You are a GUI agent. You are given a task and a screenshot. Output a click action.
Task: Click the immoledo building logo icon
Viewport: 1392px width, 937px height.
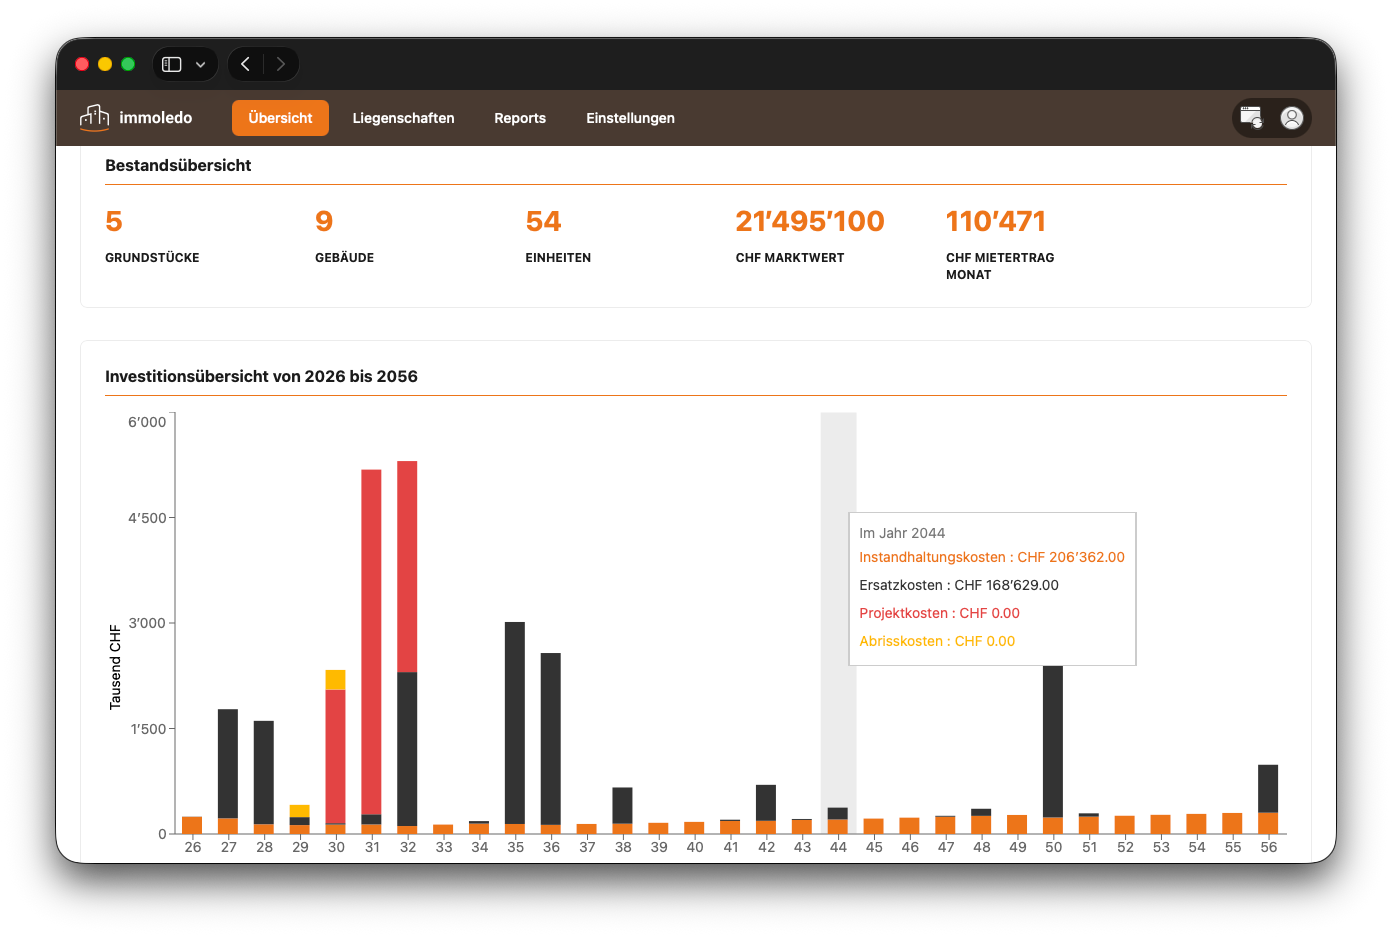pyautogui.click(x=95, y=118)
